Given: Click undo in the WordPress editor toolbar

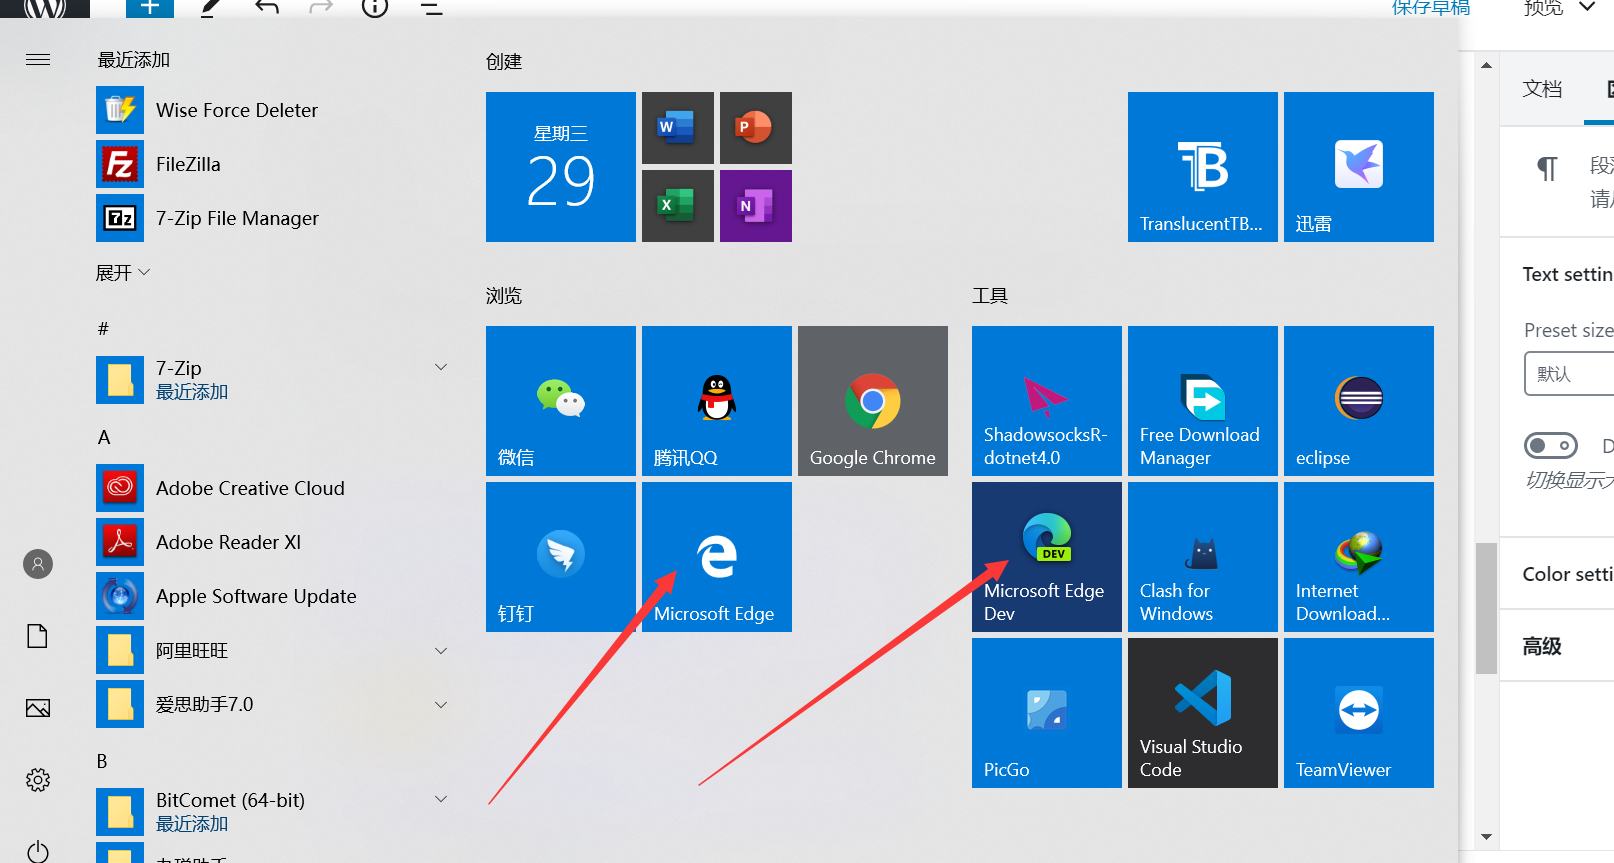Looking at the screenshot, I should pyautogui.click(x=267, y=8).
